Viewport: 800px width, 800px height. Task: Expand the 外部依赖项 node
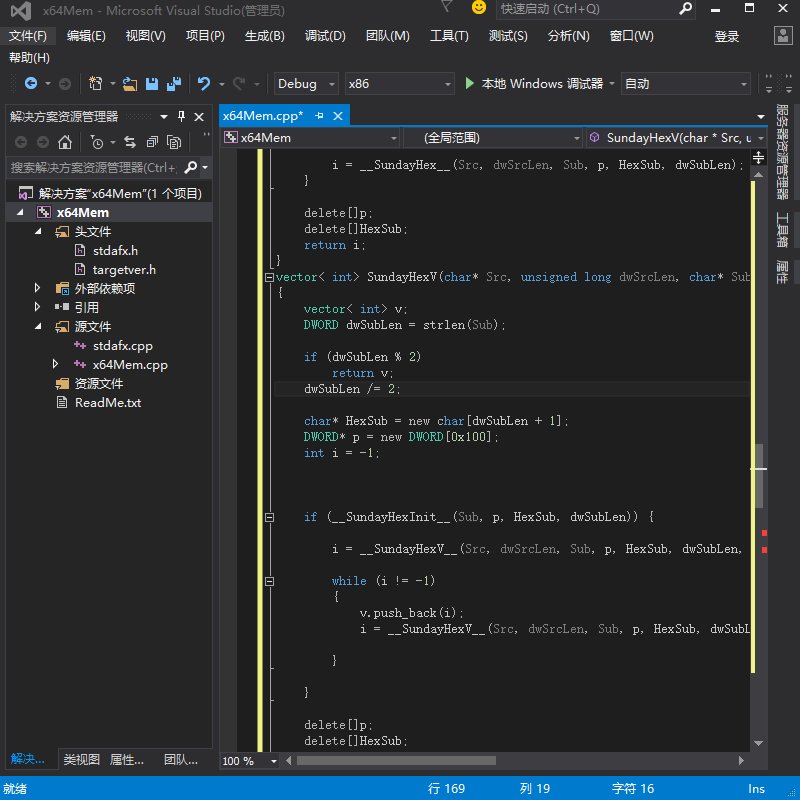pos(37,288)
